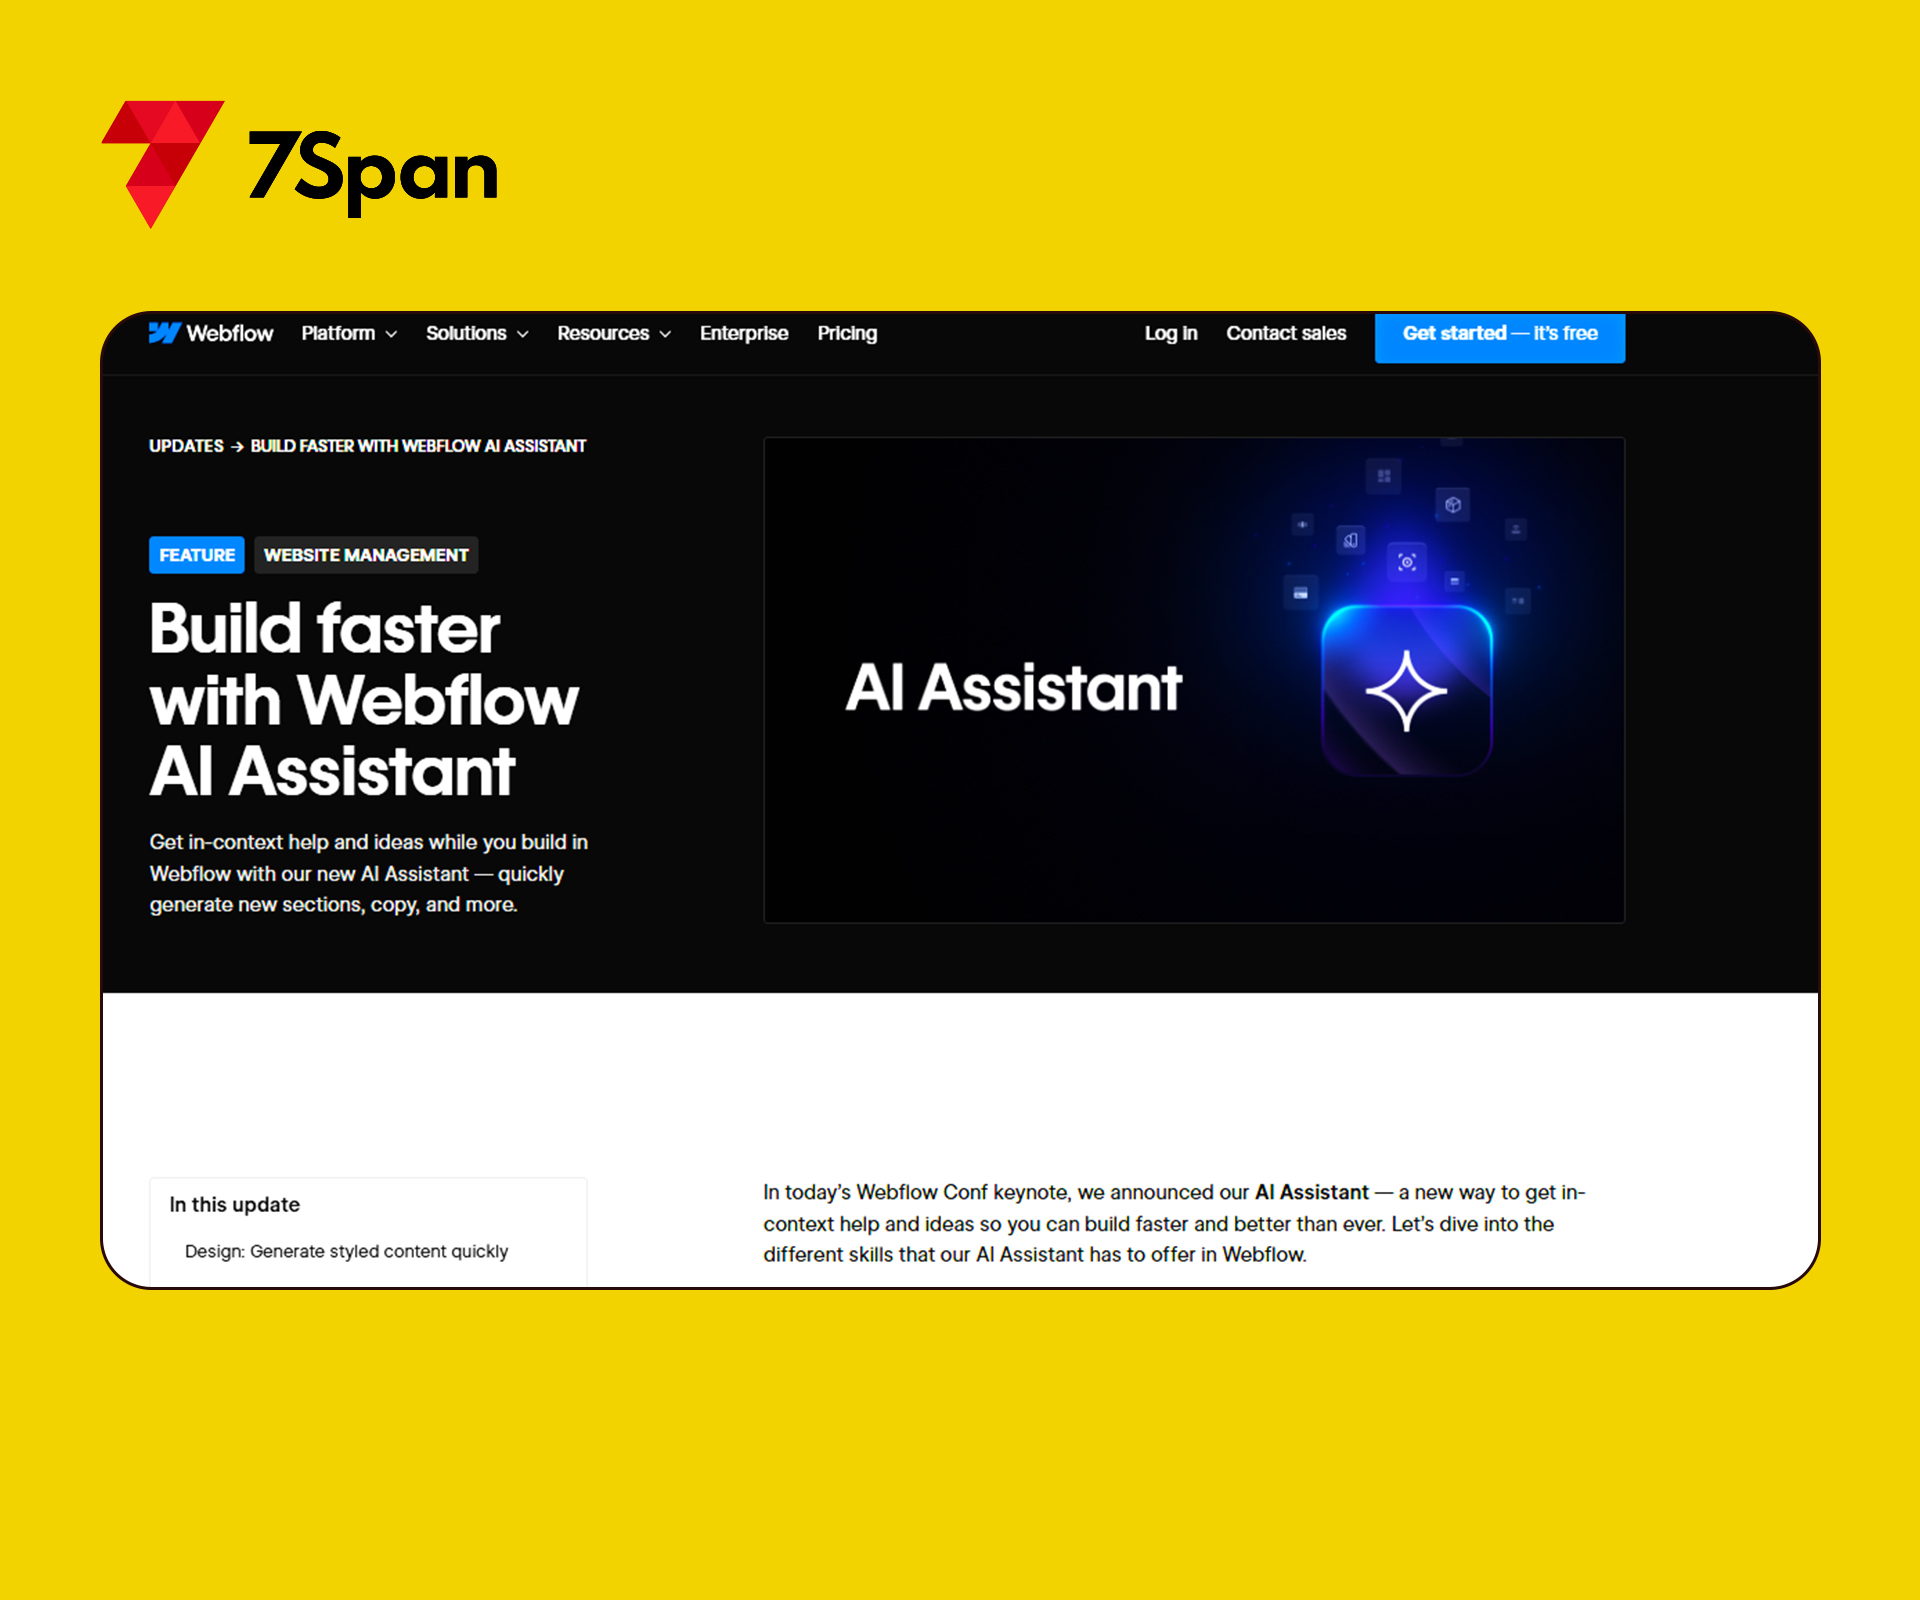Screen dimensions: 1920x1600
Task: Click the Pricing menu item
Action: [845, 335]
